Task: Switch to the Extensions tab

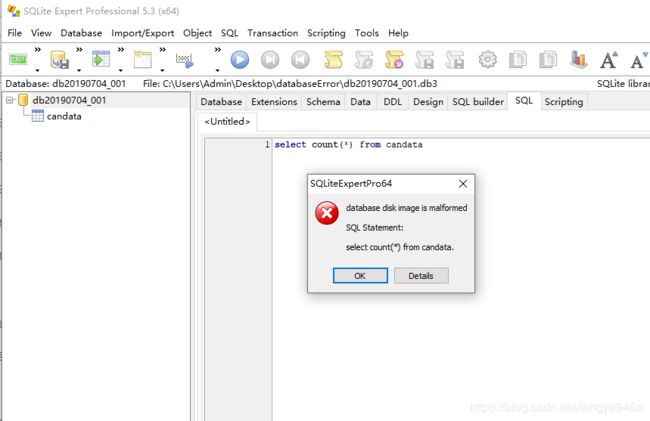Action: point(274,102)
